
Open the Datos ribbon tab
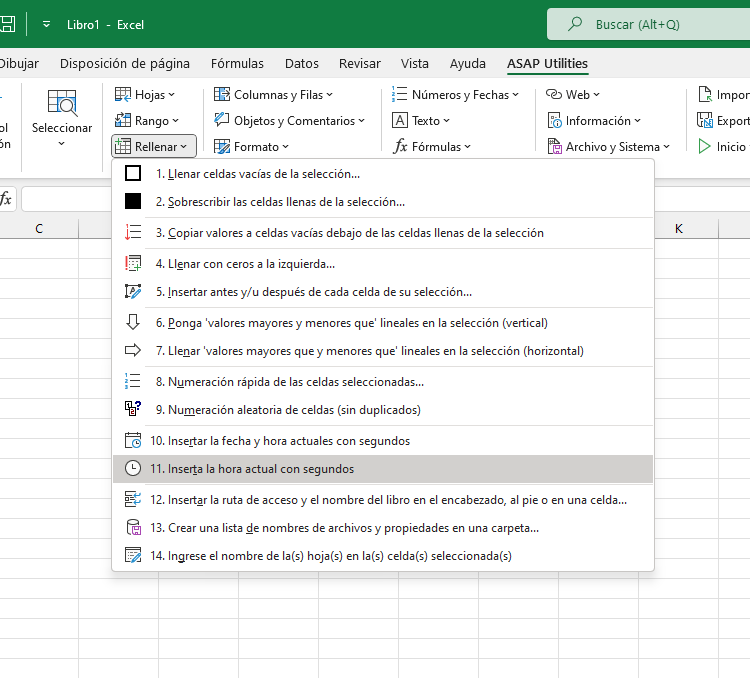[302, 64]
